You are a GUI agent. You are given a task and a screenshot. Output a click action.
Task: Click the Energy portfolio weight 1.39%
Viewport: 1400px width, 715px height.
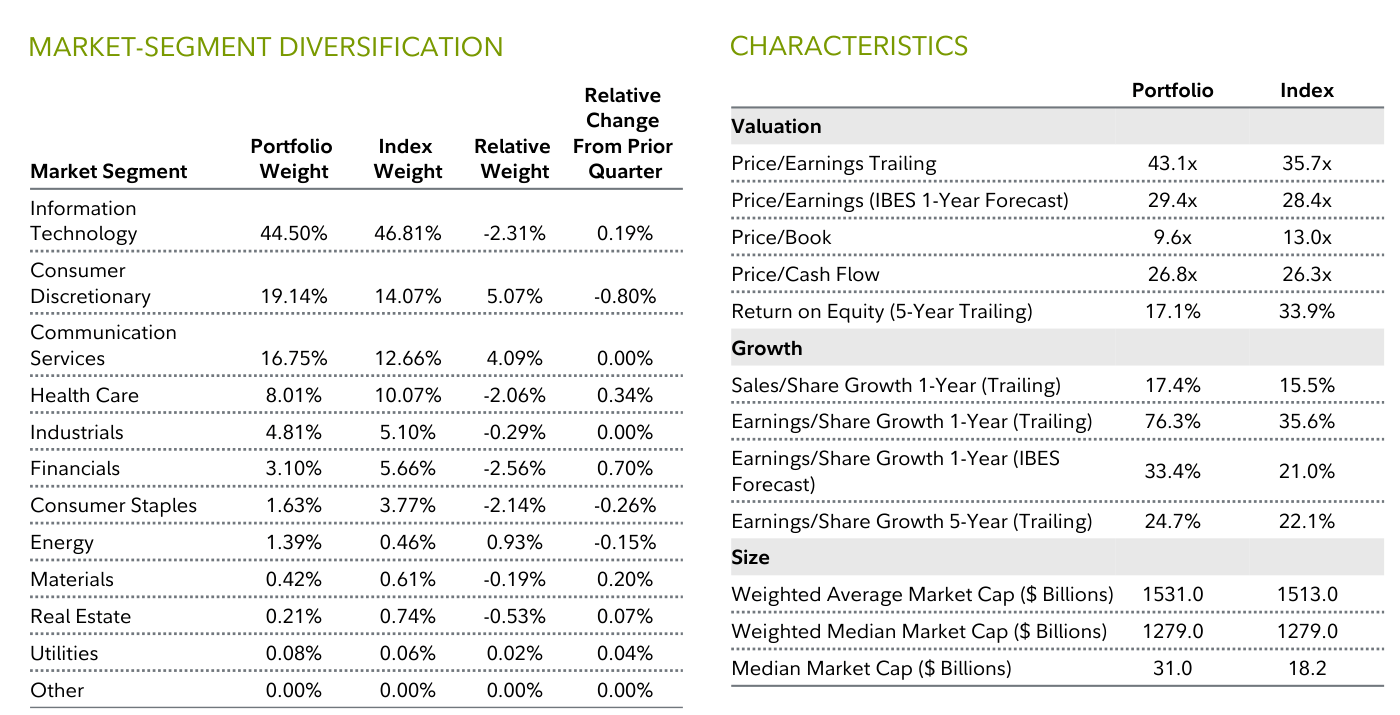pos(294,543)
